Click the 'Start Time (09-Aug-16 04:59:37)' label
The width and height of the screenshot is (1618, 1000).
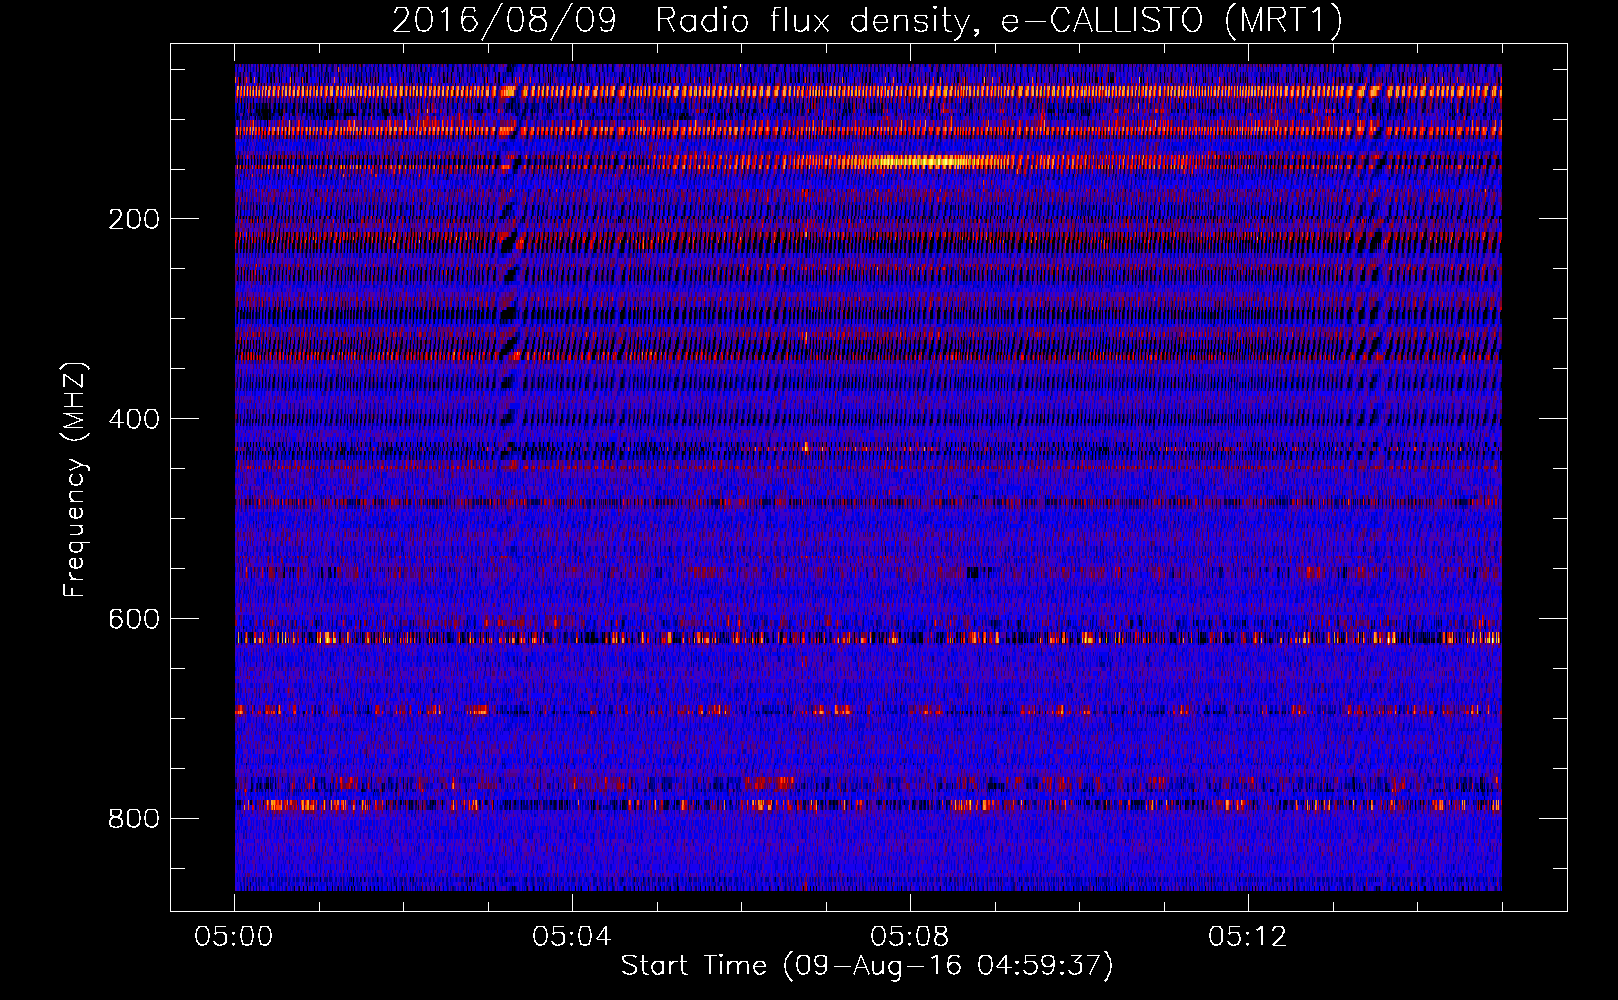tap(867, 966)
